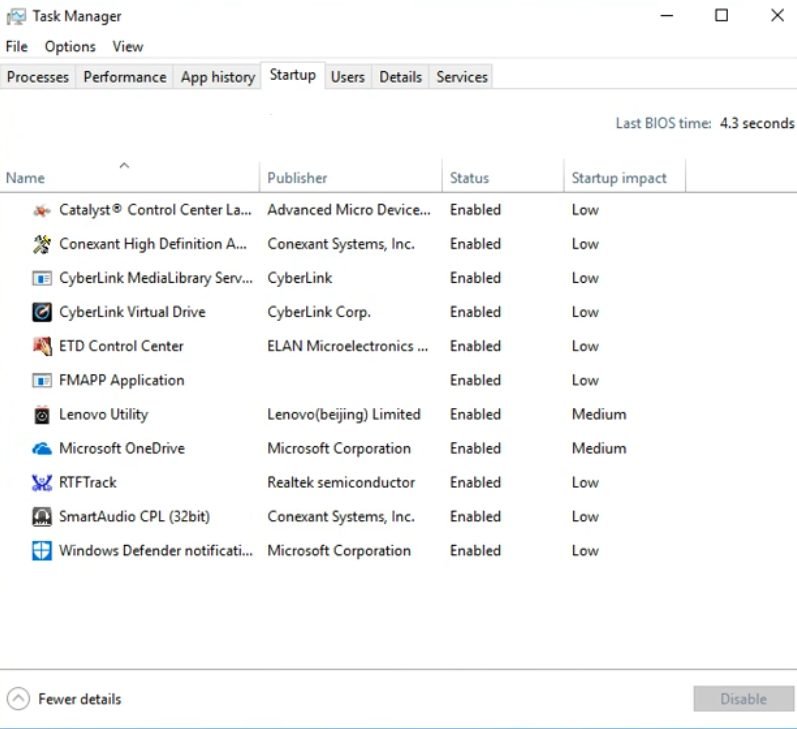The image size is (797, 729).
Task: Switch to the Services tab
Action: (x=462, y=77)
